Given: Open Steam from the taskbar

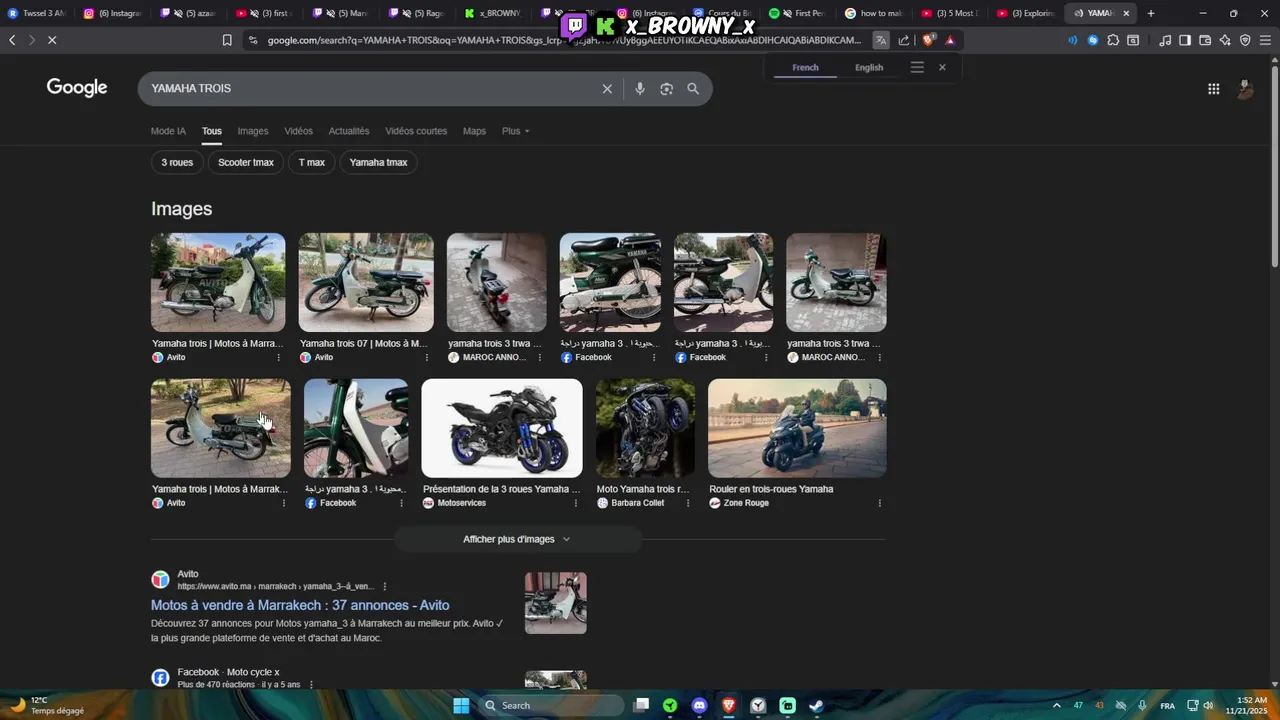Looking at the screenshot, I should point(816,705).
